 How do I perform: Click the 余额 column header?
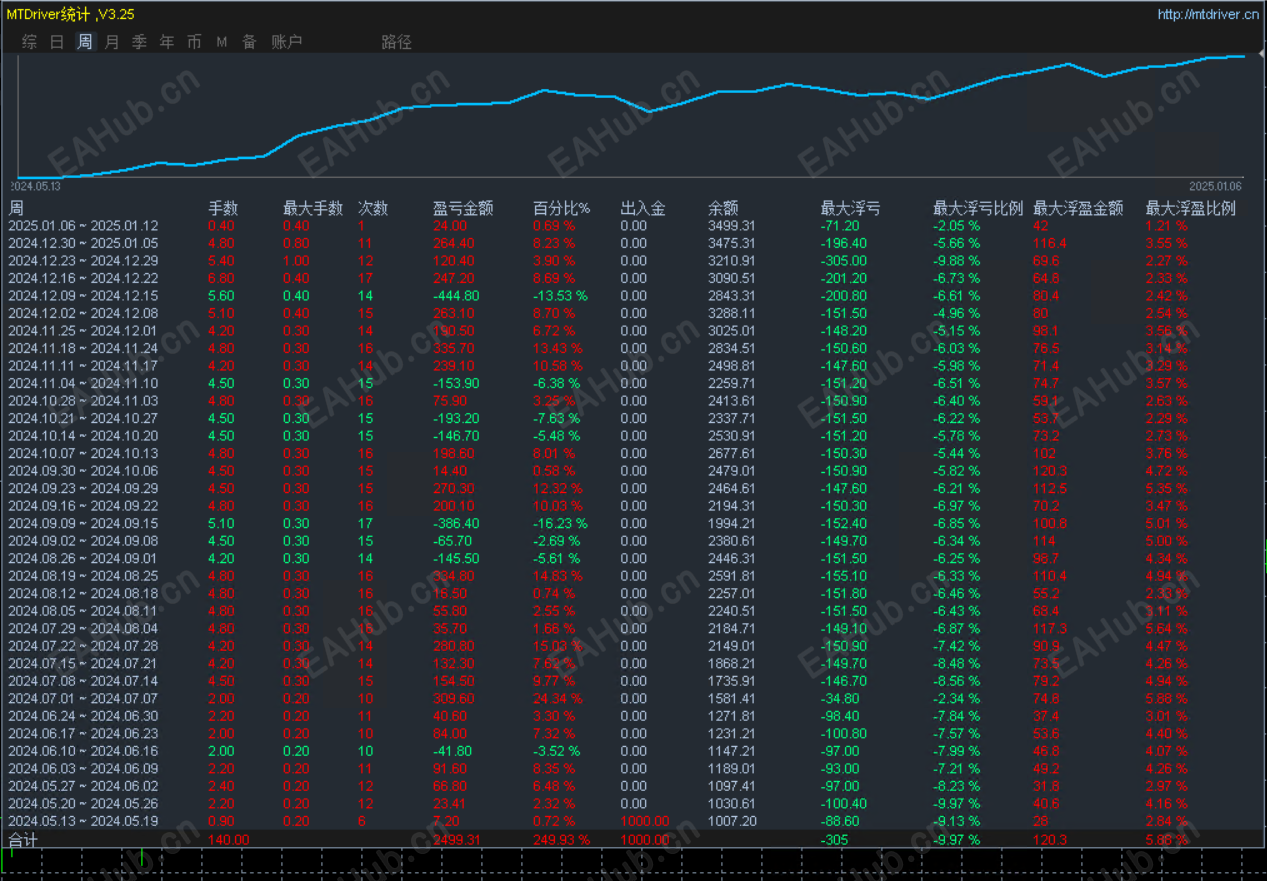point(722,208)
